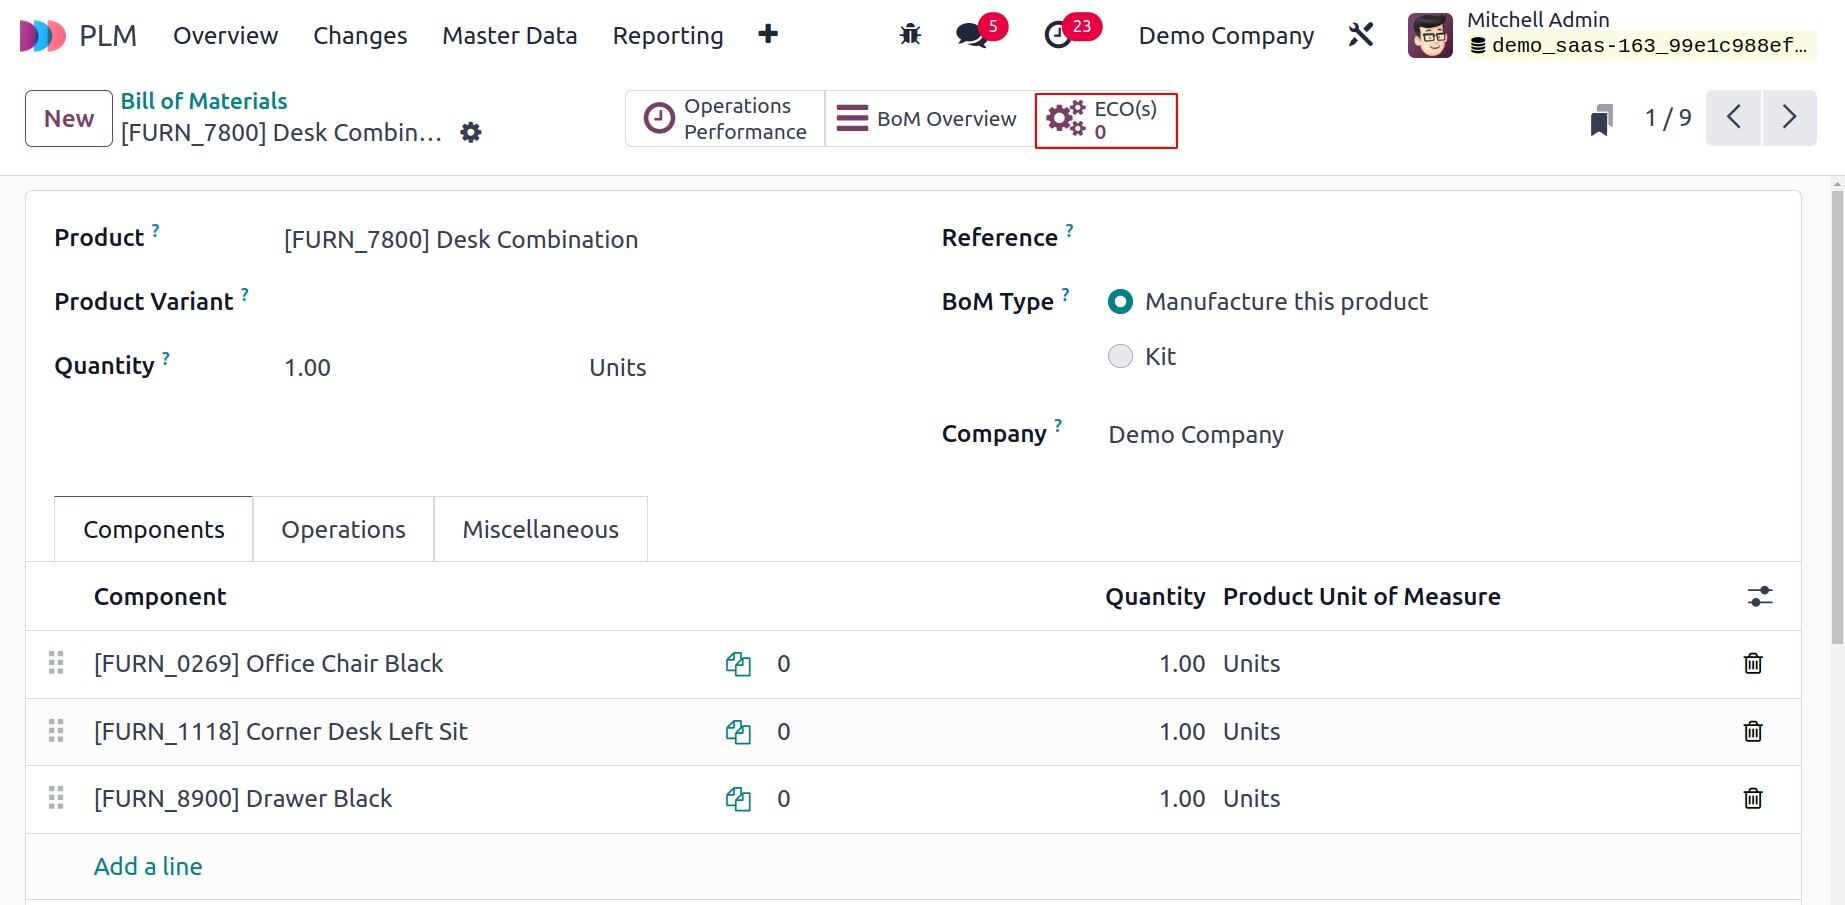
Task: Click the bookmark icon near the record pager
Action: coord(1601,119)
